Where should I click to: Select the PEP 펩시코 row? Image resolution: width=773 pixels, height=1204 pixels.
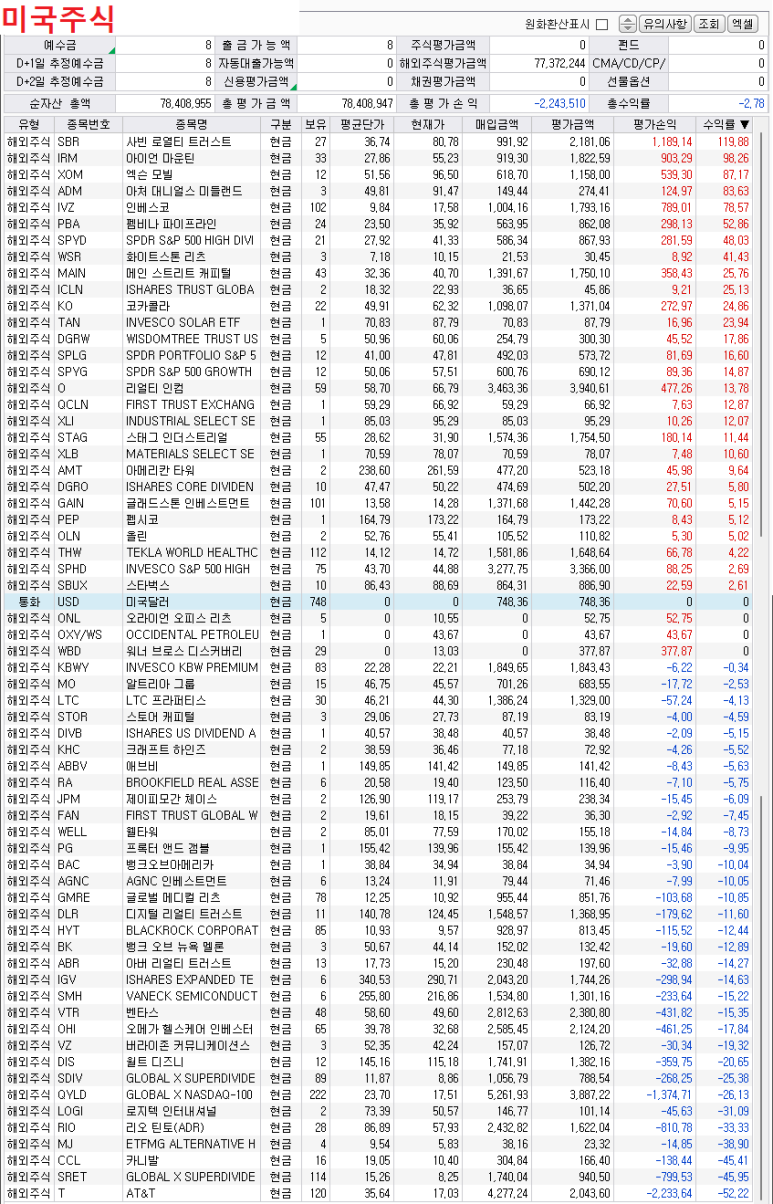click(379, 520)
